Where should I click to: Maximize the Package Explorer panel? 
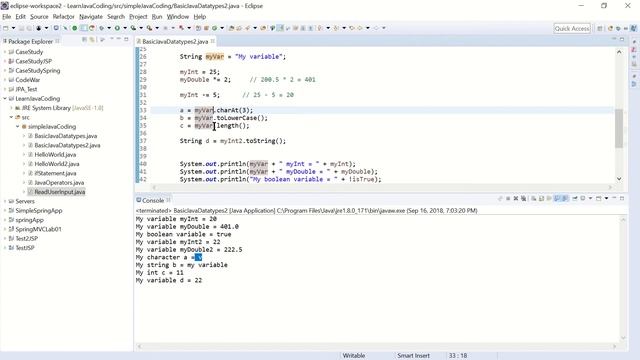127,39
